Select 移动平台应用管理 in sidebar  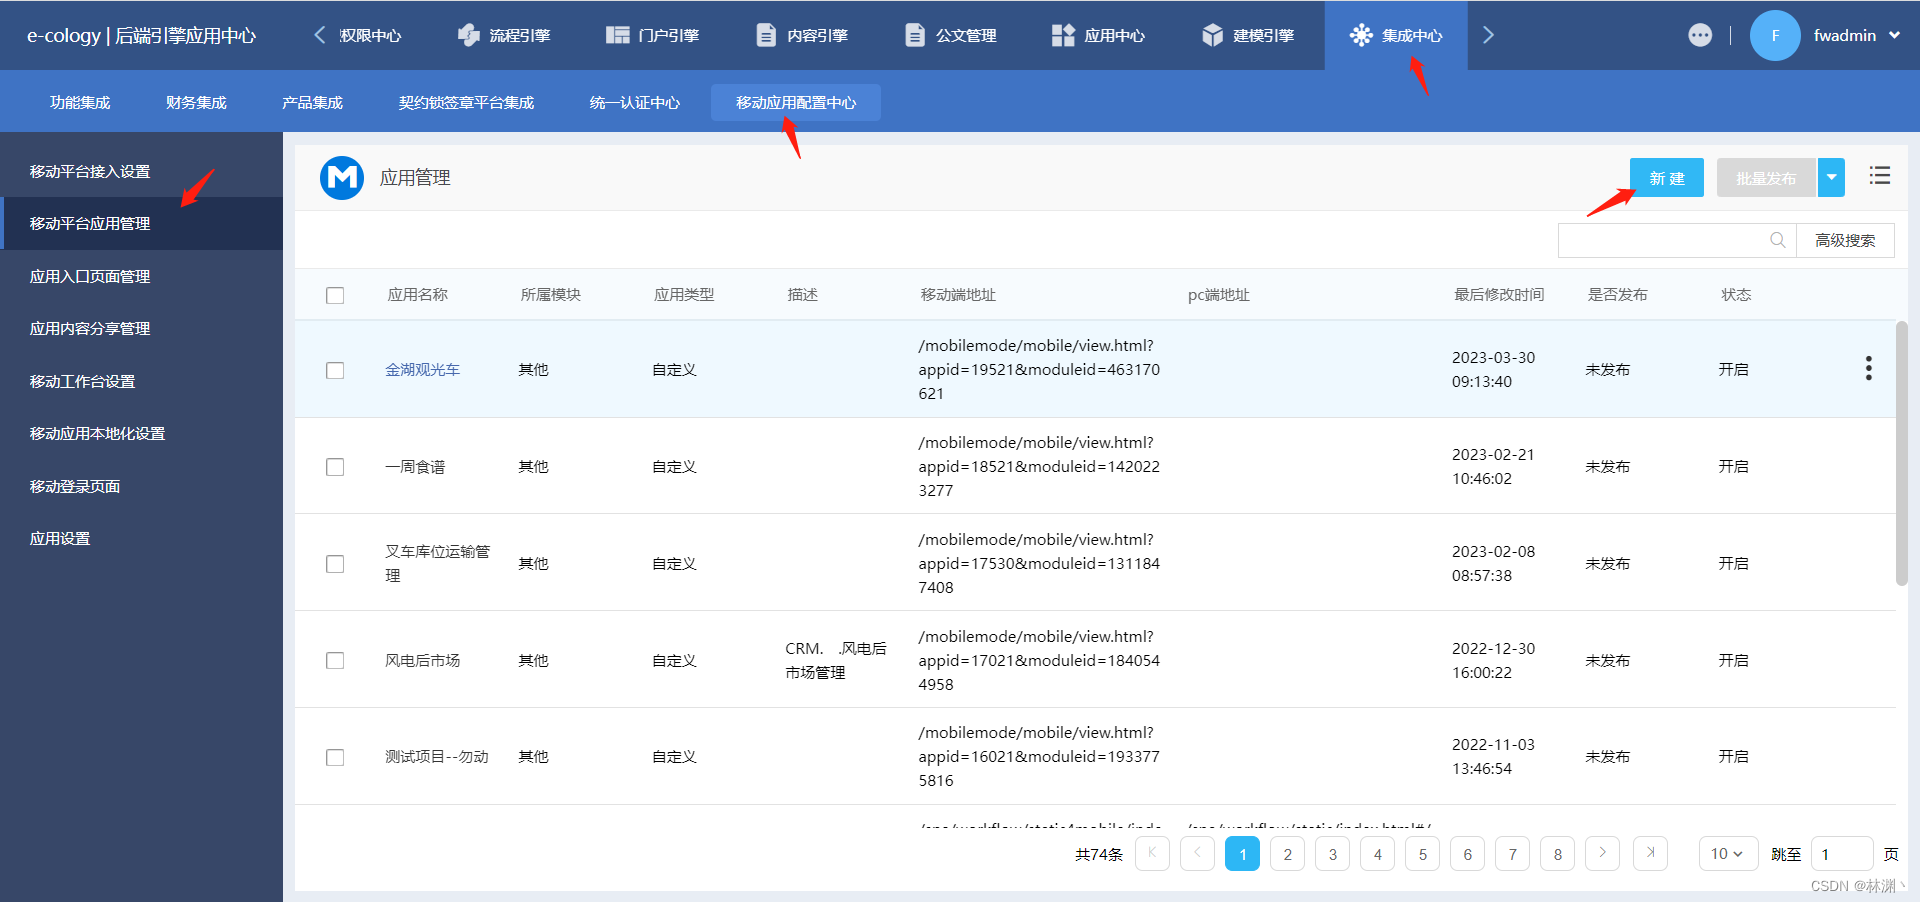(141, 223)
